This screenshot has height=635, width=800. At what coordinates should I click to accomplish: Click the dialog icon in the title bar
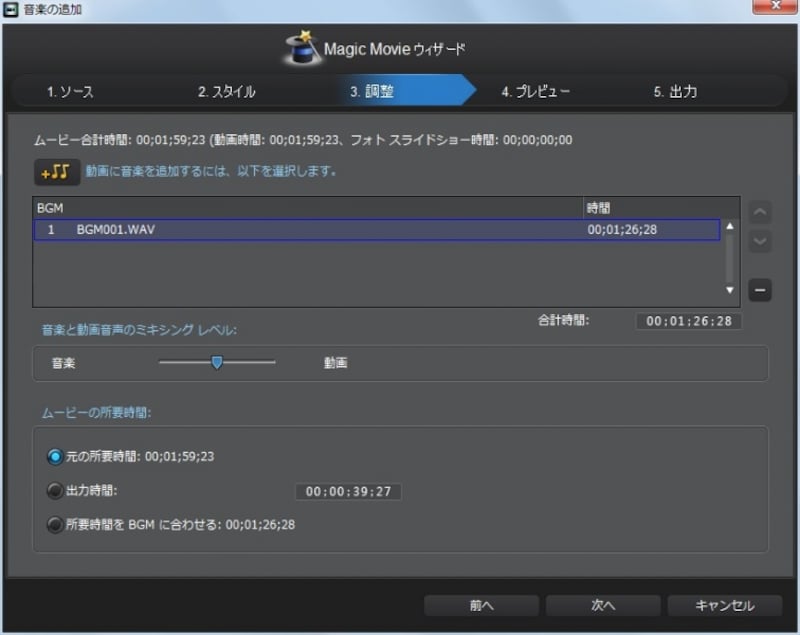coord(13,9)
